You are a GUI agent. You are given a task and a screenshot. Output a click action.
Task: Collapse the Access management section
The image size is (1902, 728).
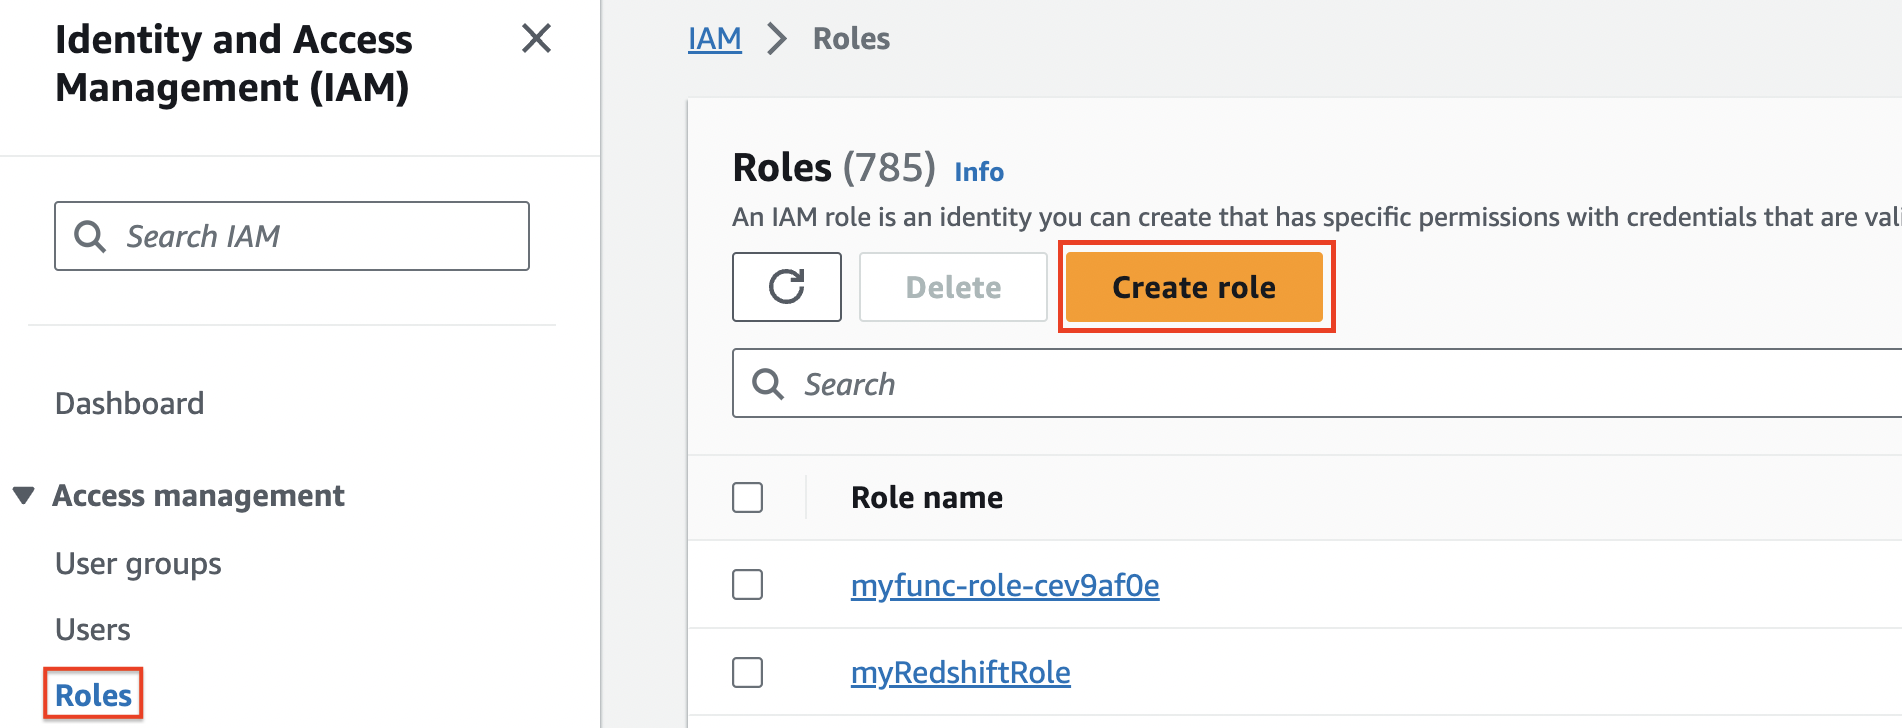coord(24,496)
